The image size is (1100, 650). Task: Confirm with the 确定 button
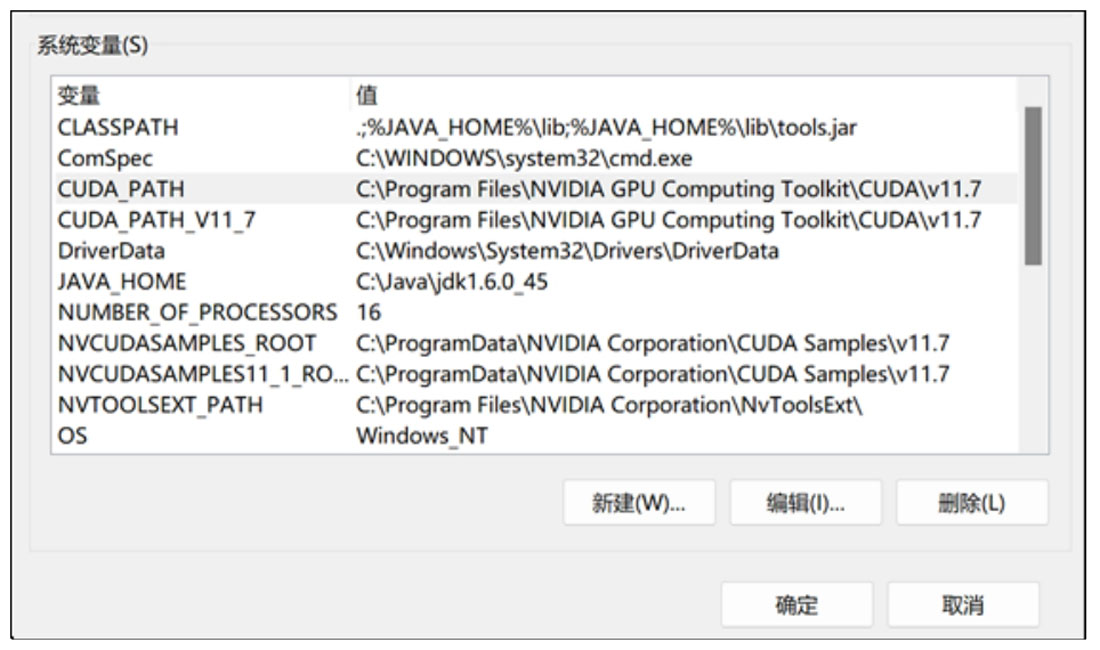[x=797, y=604]
